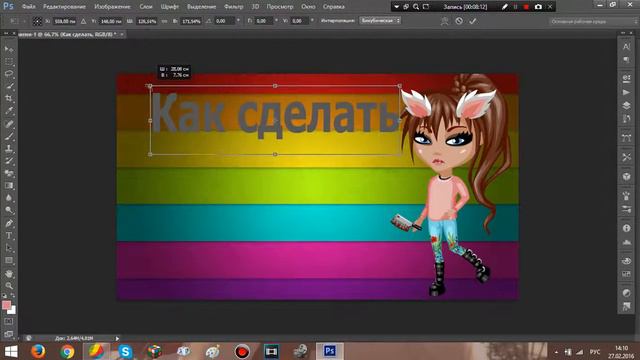Swap foreground and background colors

(x=13, y=296)
